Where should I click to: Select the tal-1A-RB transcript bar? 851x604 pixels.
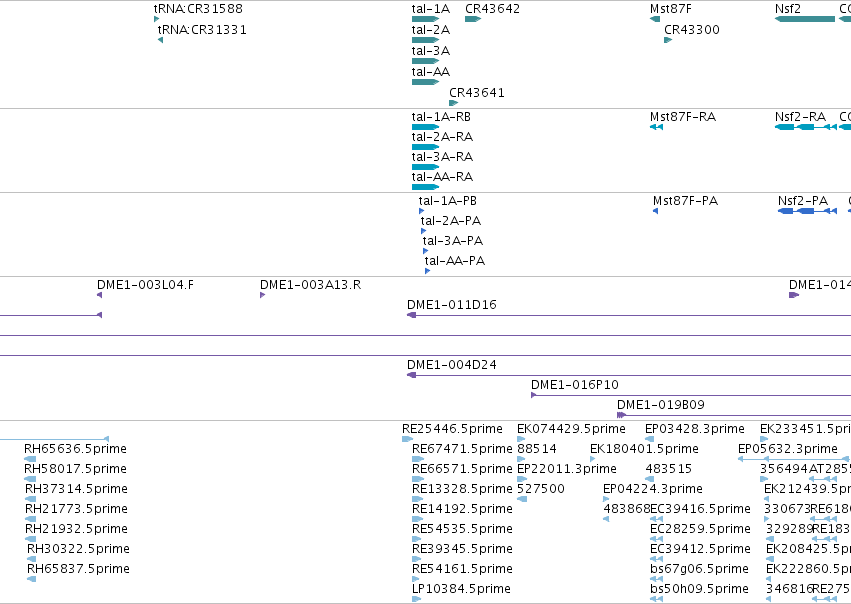426,127
